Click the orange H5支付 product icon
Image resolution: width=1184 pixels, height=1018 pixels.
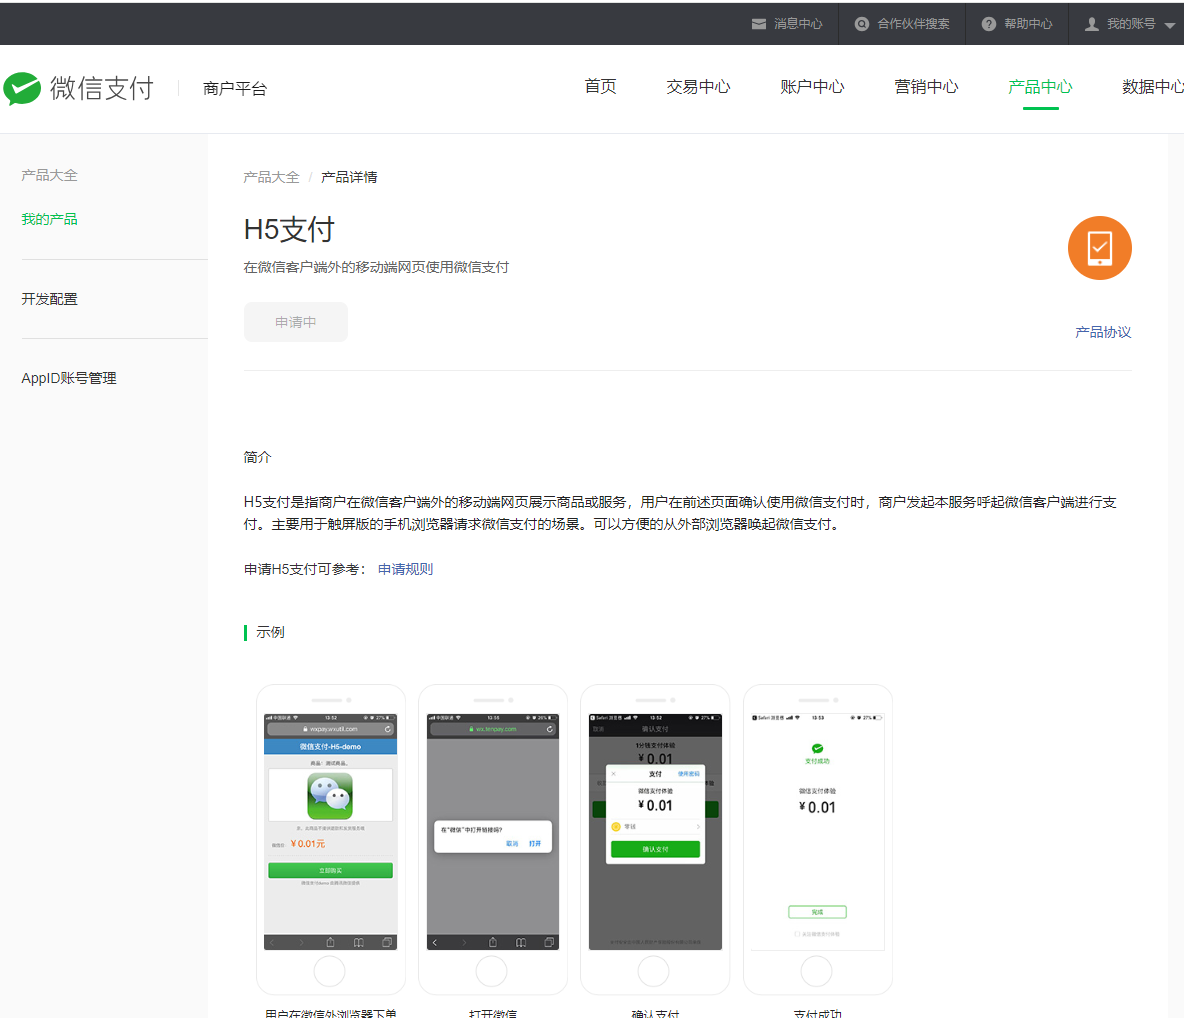(x=1099, y=248)
